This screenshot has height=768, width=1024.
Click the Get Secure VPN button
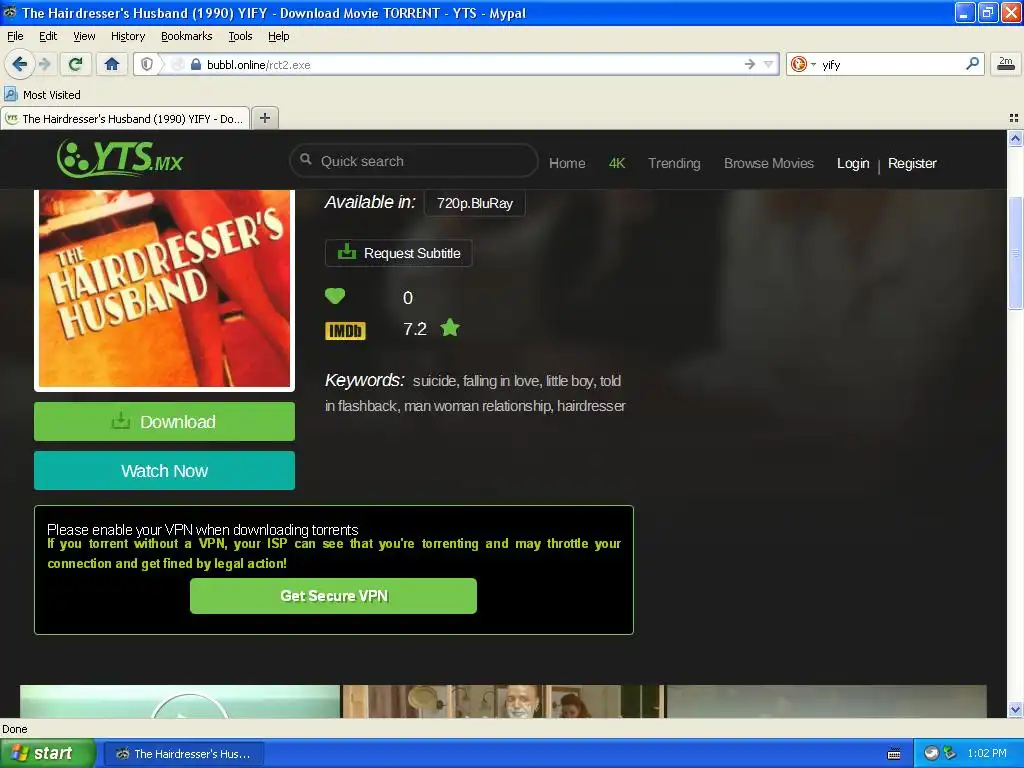point(333,596)
